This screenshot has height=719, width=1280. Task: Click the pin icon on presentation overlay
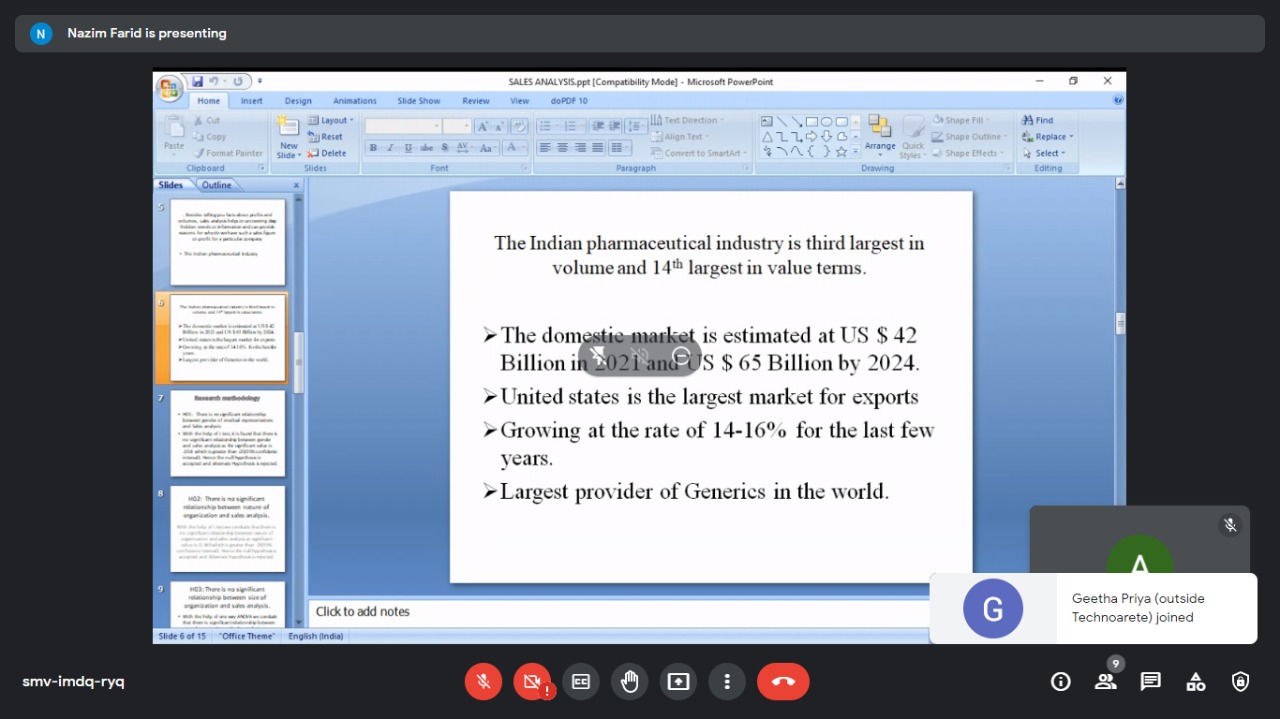pyautogui.click(x=598, y=356)
